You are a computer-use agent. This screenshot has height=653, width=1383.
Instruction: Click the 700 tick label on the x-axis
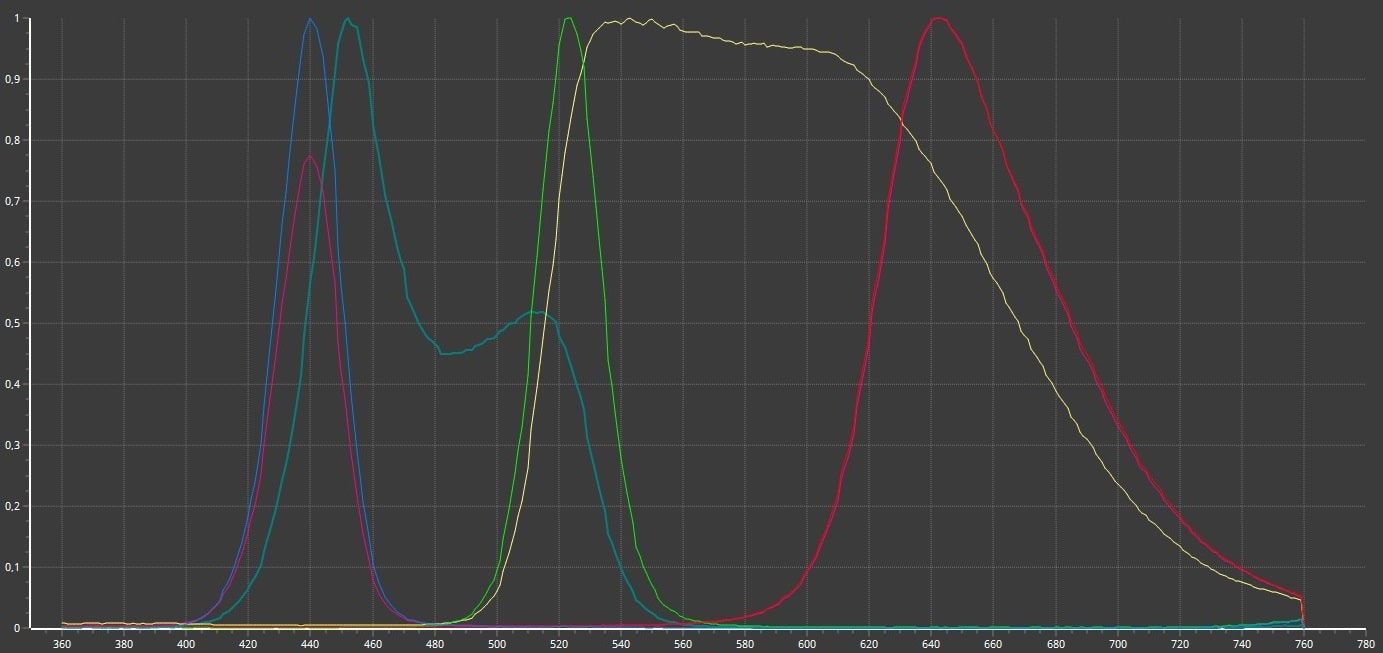1117,644
